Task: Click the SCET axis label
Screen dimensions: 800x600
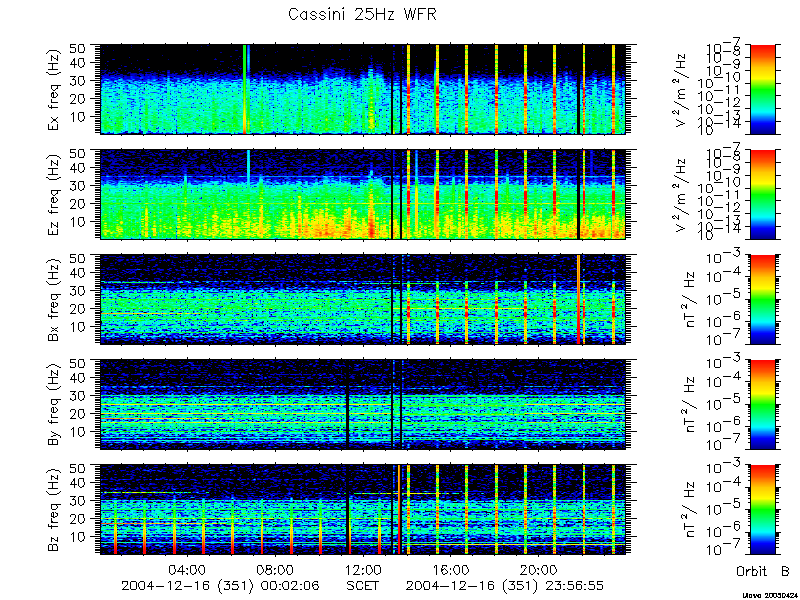Action: tap(363, 585)
